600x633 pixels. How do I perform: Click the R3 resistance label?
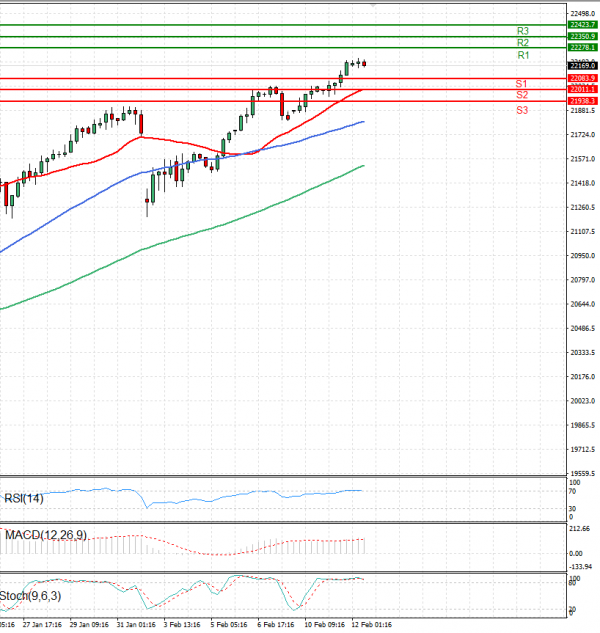522,31
